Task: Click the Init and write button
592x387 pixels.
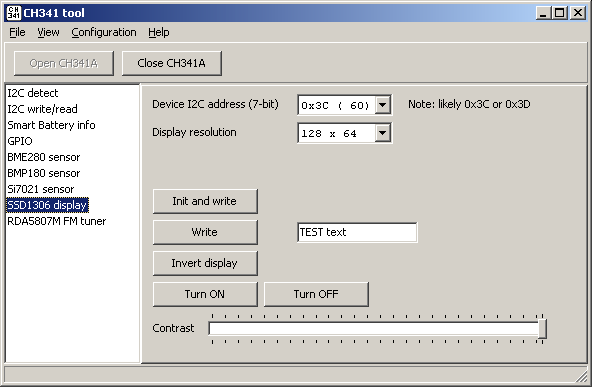Action: tap(205, 201)
